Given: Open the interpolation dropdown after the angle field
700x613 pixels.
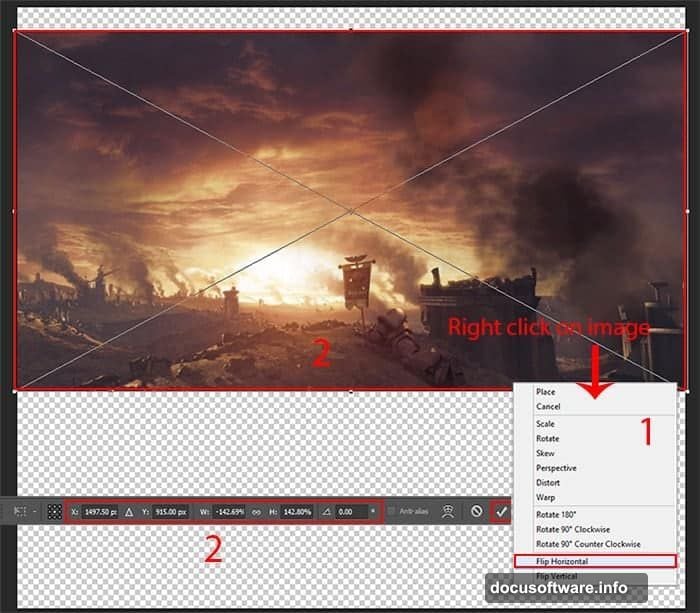Looking at the screenshot, I should tap(373, 510).
